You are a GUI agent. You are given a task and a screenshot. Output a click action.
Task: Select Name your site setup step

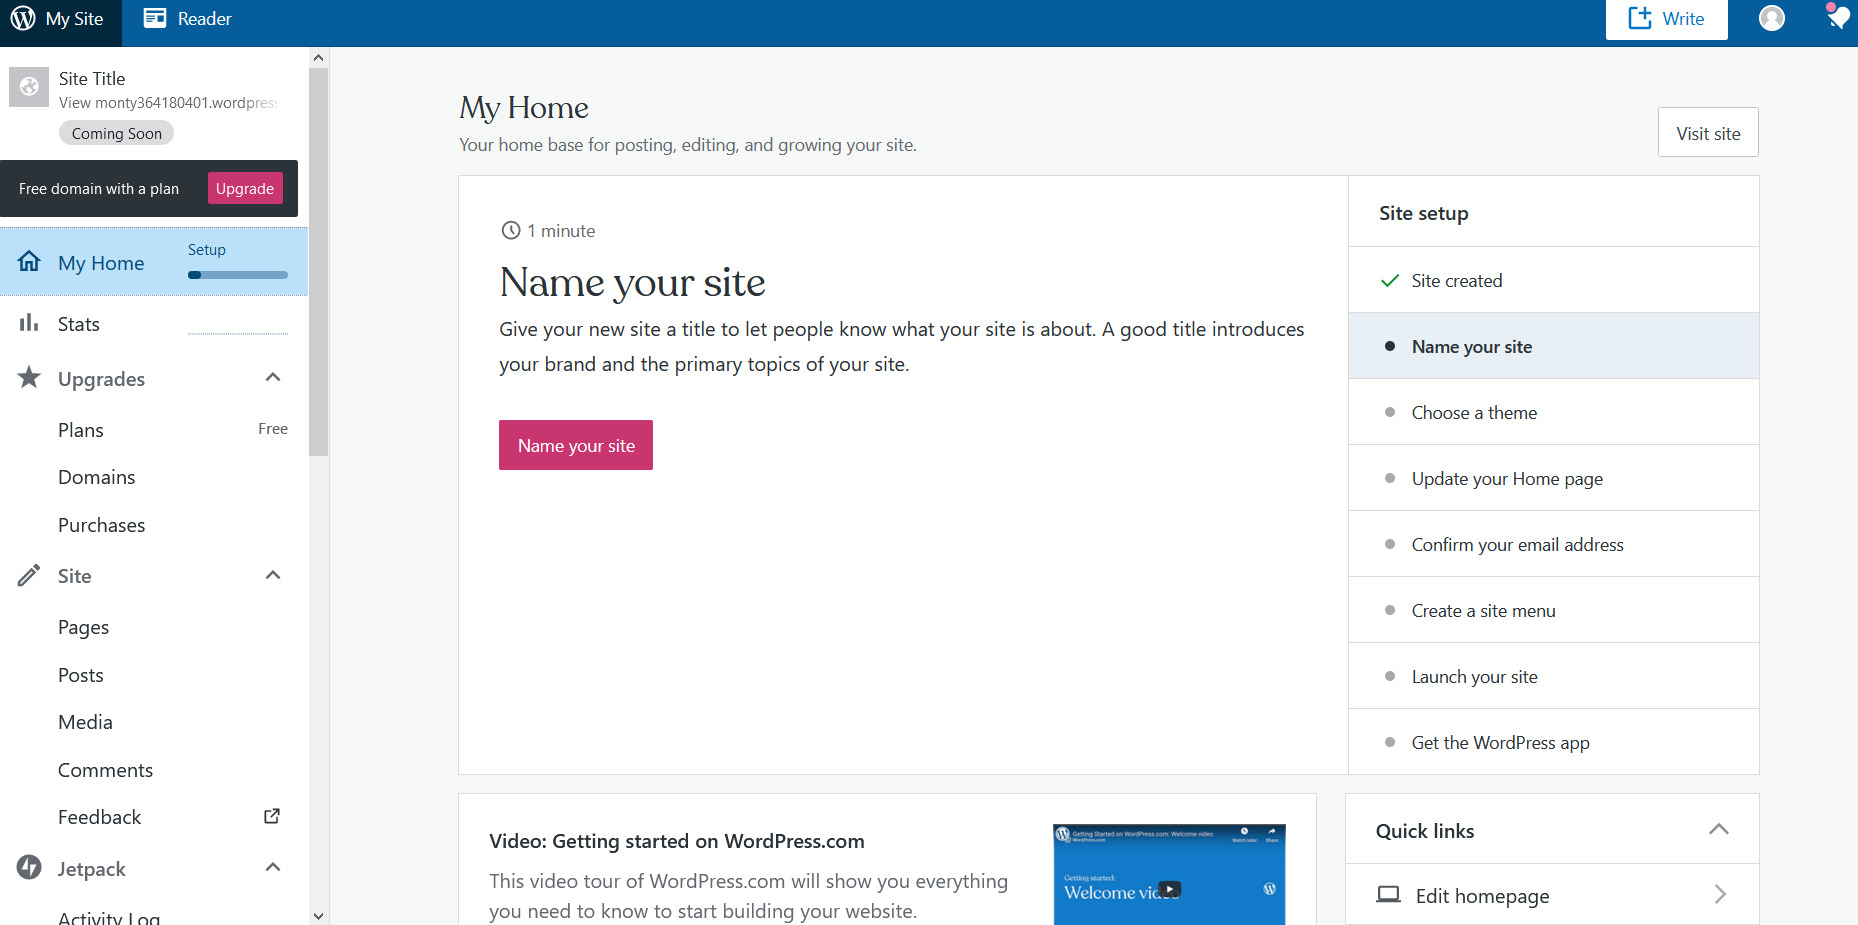1553,346
